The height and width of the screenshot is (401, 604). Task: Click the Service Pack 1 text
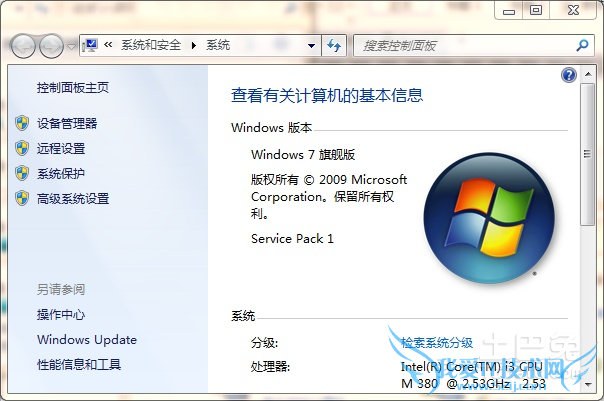point(292,239)
